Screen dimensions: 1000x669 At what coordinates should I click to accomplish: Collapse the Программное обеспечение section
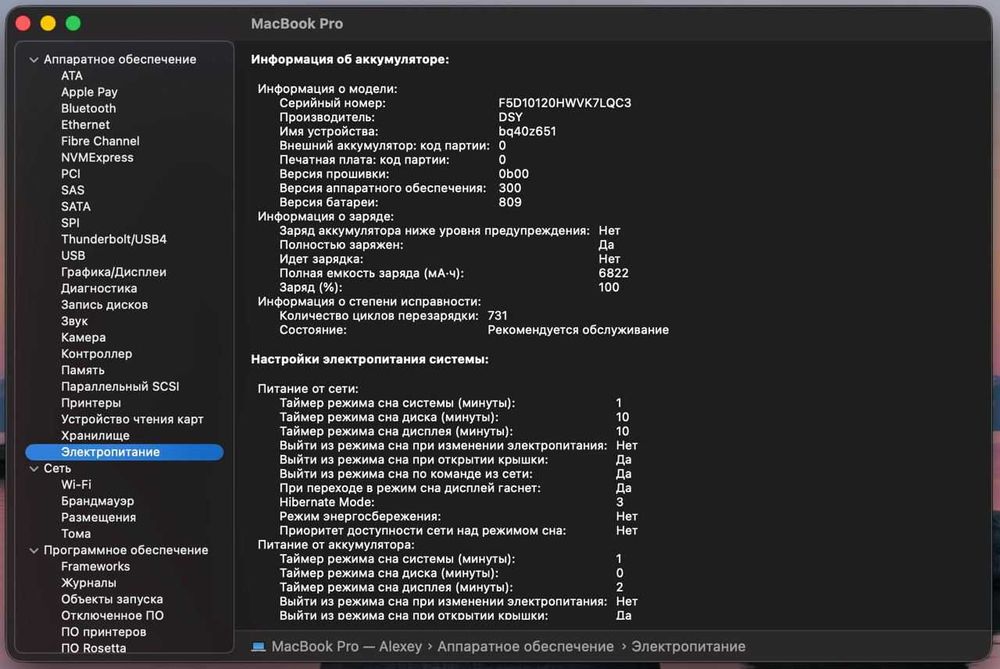34,550
